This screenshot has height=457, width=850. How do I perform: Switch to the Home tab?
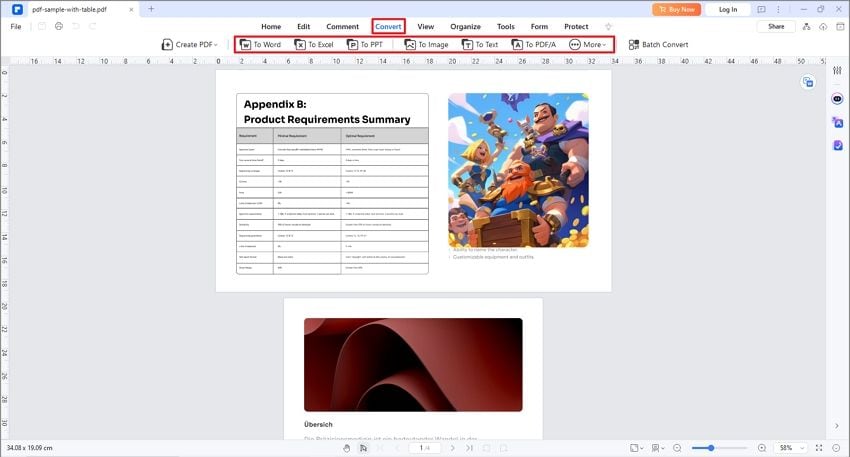coord(271,27)
